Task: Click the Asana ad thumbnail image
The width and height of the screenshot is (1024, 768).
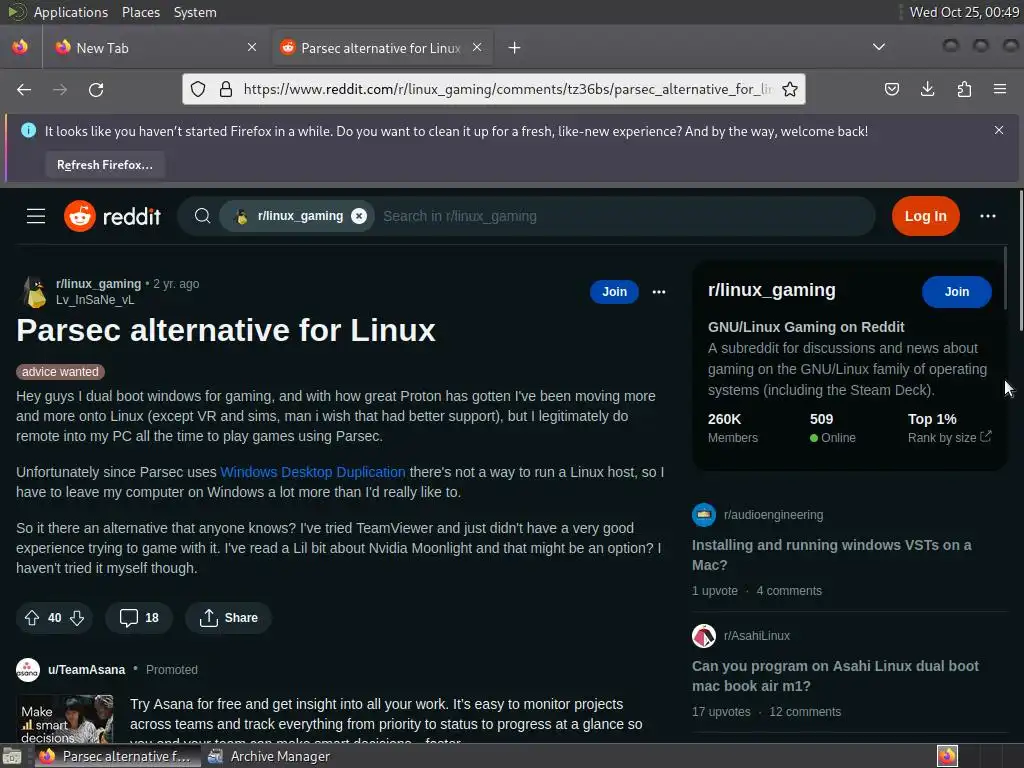Action: click(65, 719)
